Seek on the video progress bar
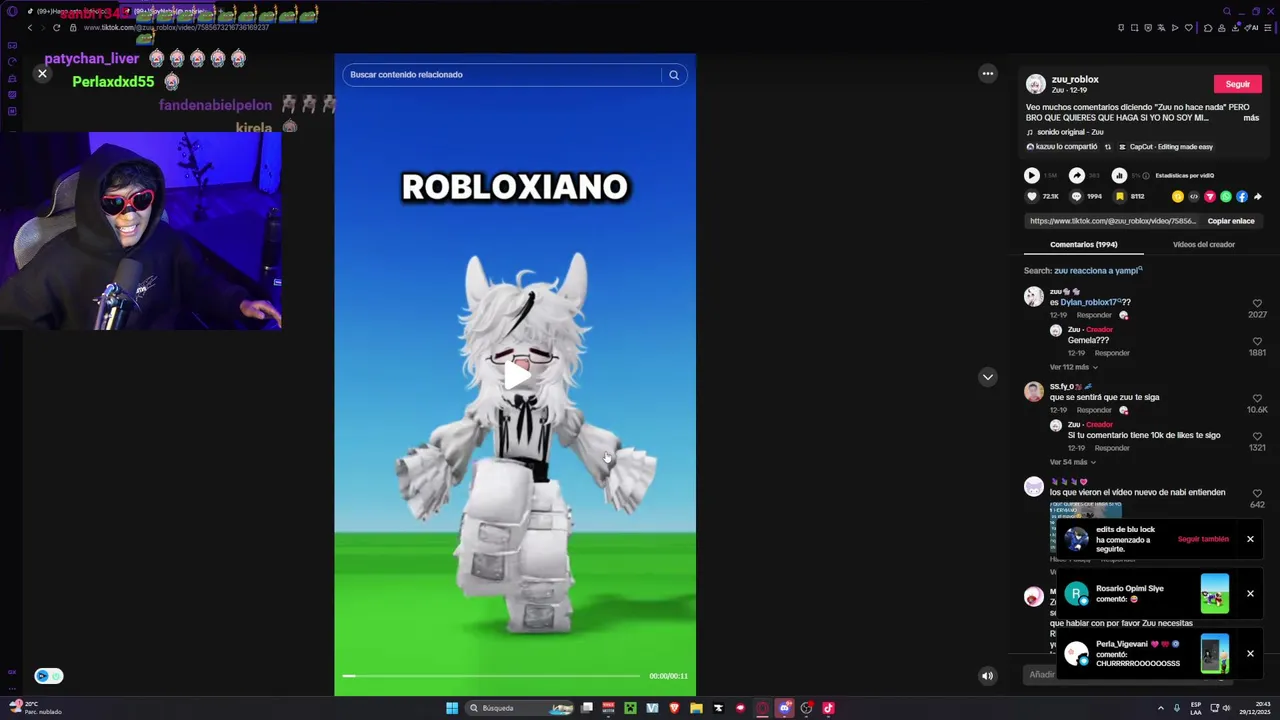 [491, 676]
